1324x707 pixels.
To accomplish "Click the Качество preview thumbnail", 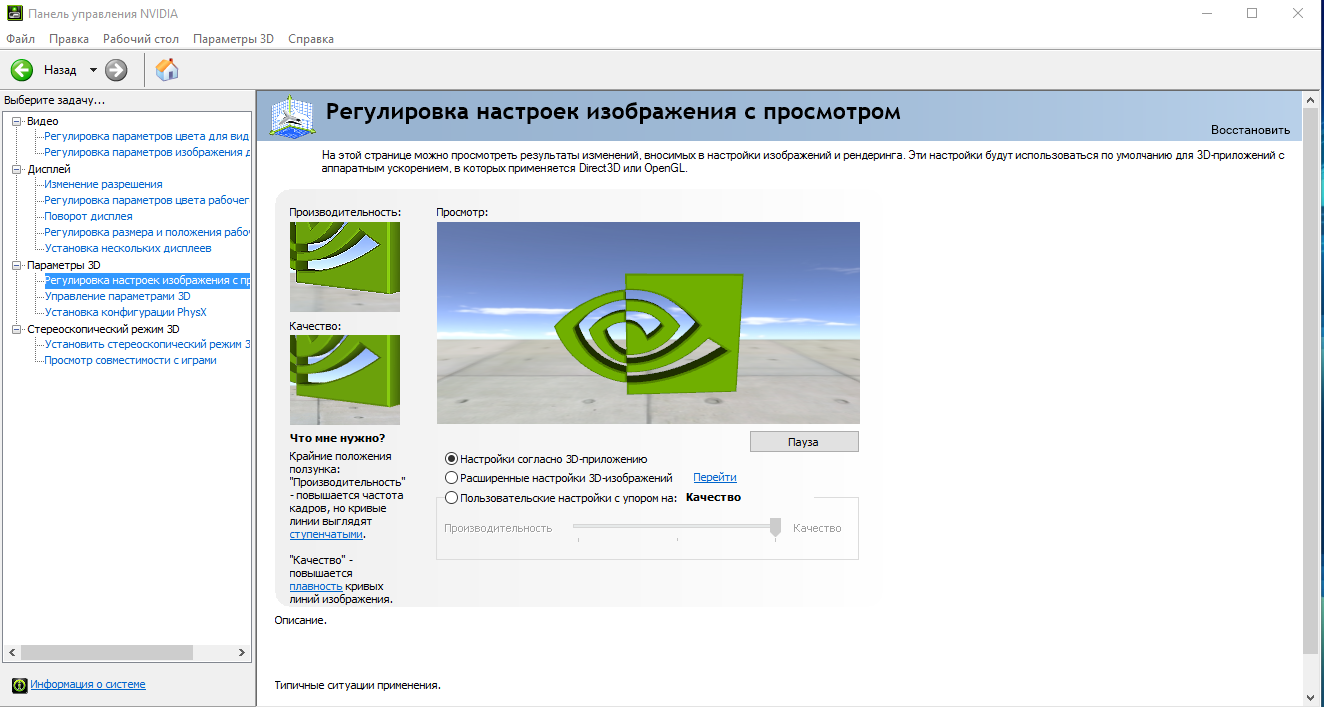I will (x=345, y=380).
